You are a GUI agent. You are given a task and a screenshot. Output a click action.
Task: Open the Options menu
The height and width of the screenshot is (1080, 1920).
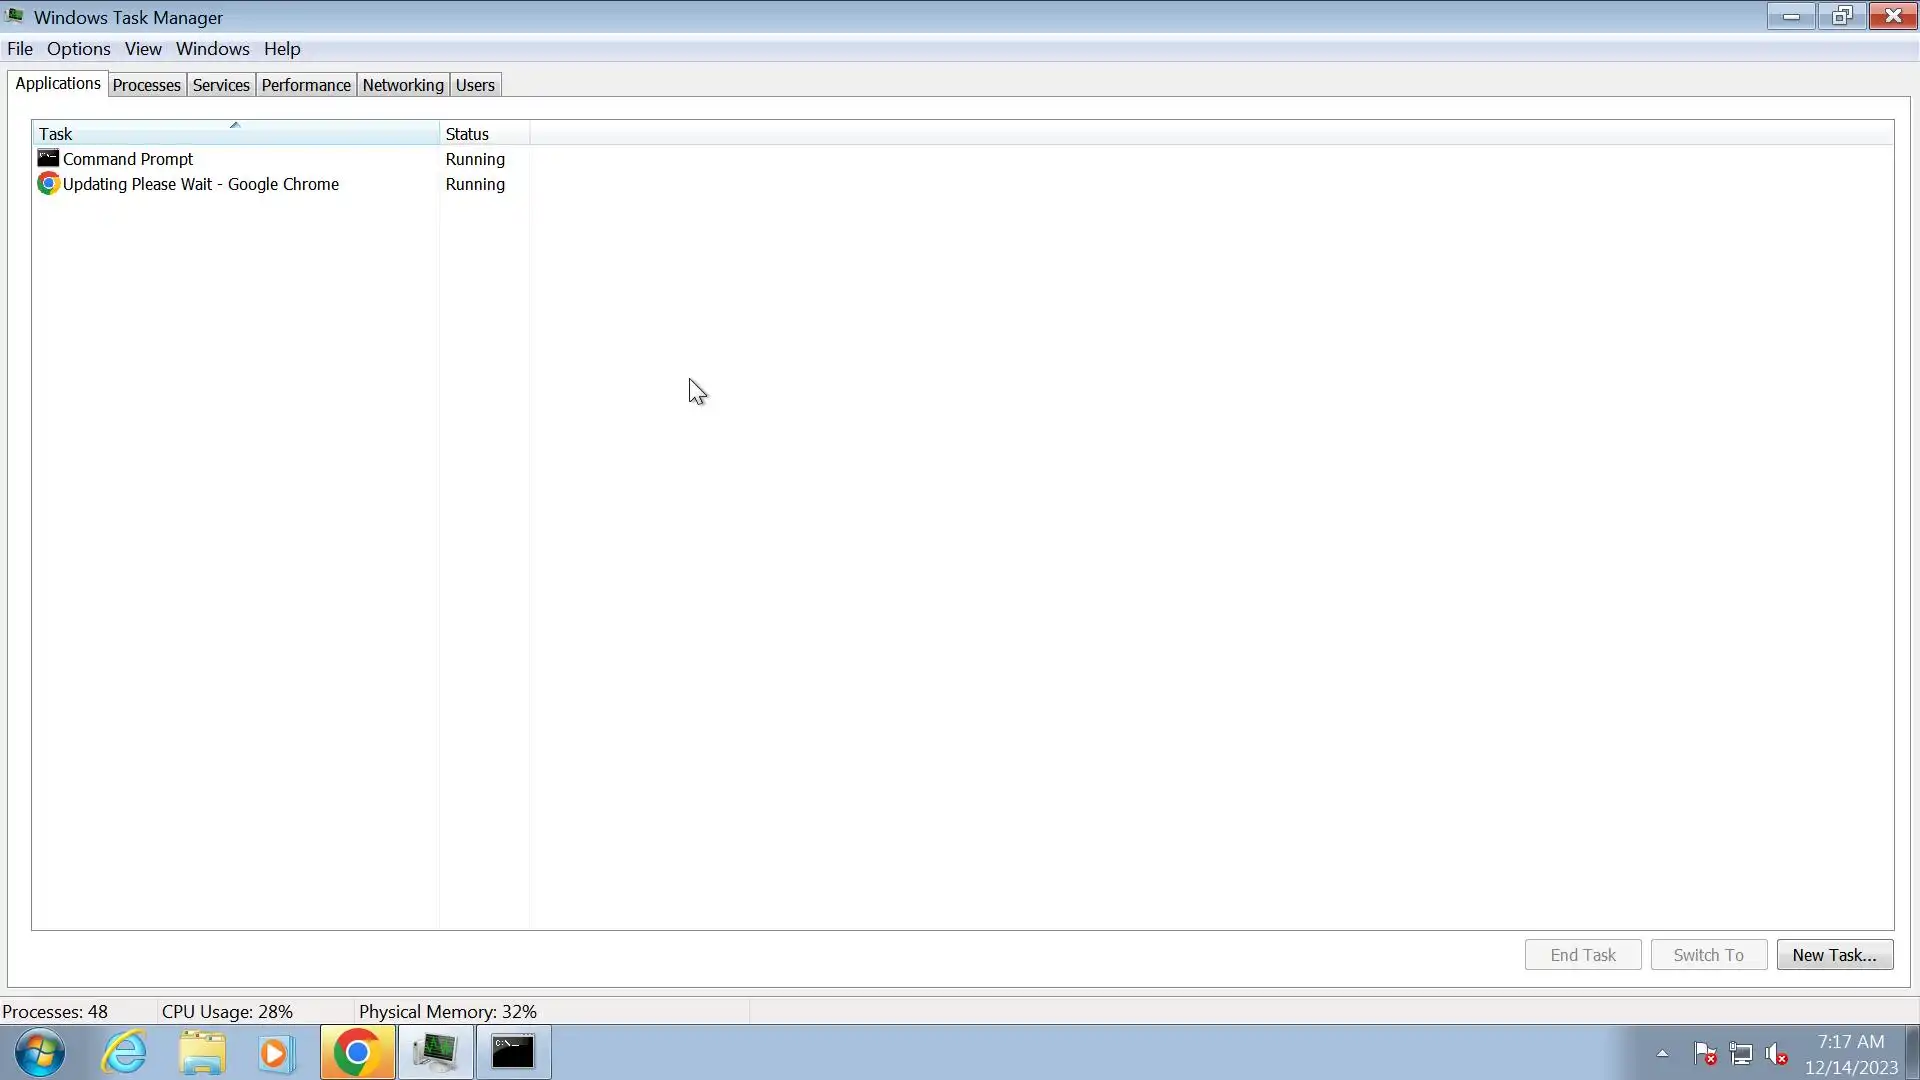pos(78,49)
